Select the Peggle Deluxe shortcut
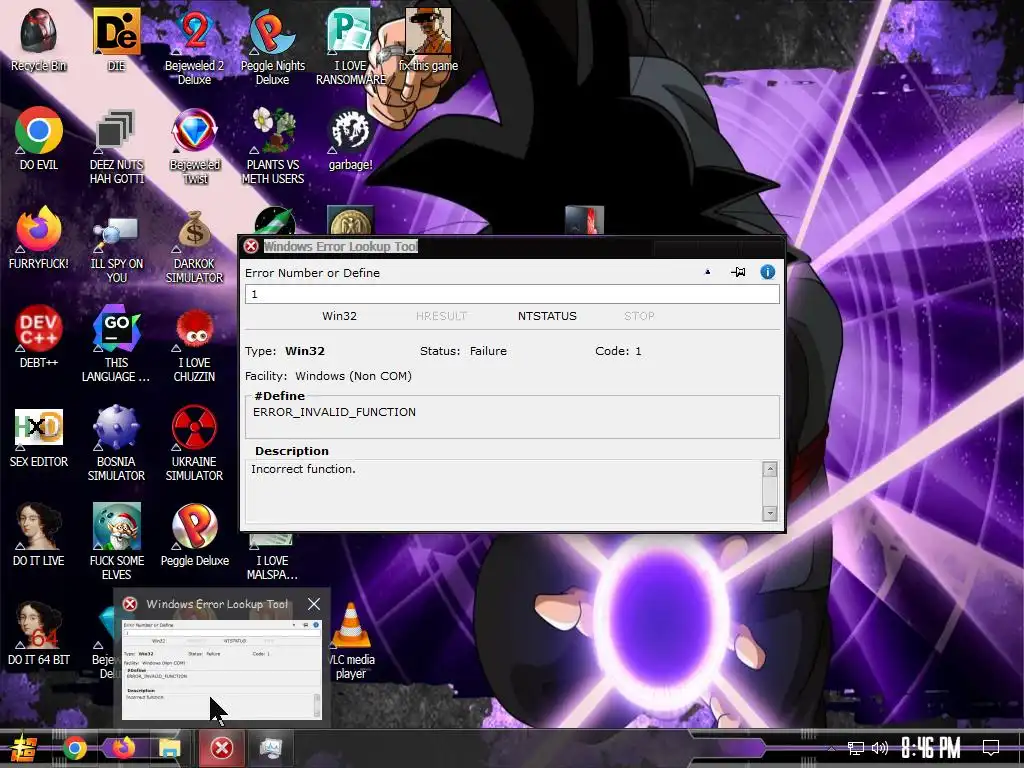This screenshot has width=1024, height=768. point(194,534)
